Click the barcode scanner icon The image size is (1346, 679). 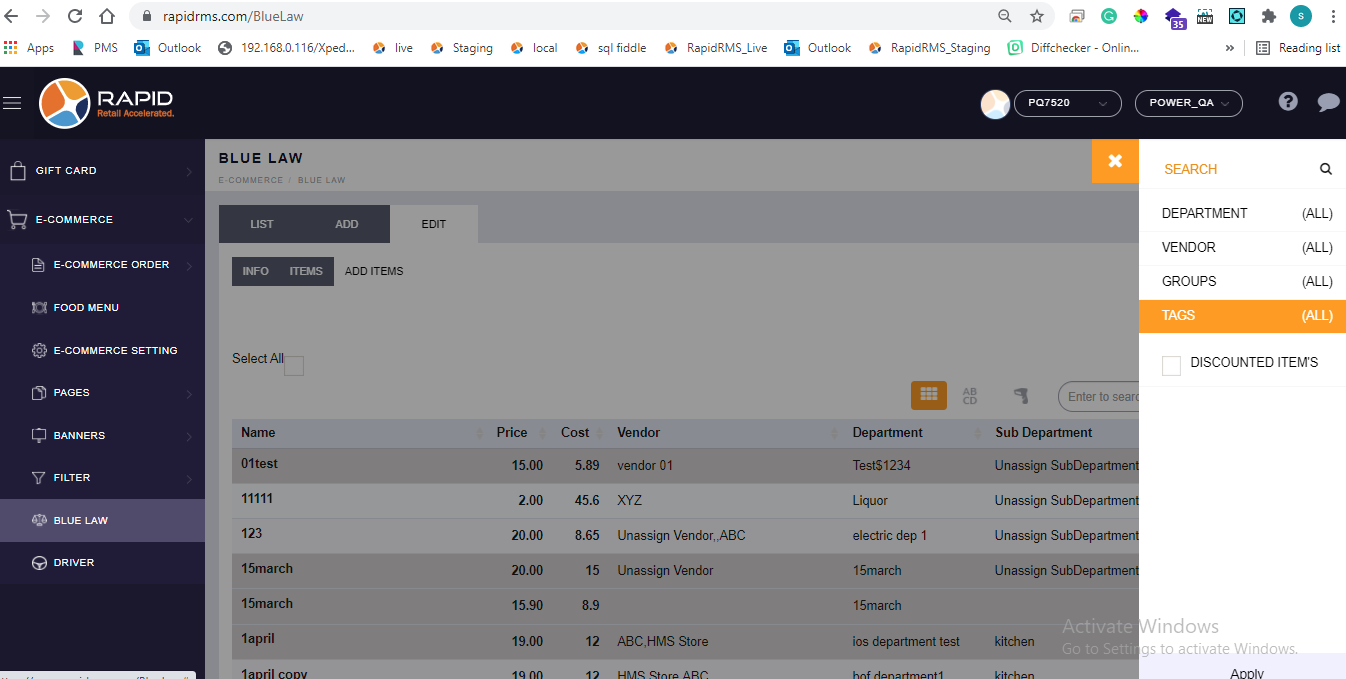click(x=1020, y=396)
